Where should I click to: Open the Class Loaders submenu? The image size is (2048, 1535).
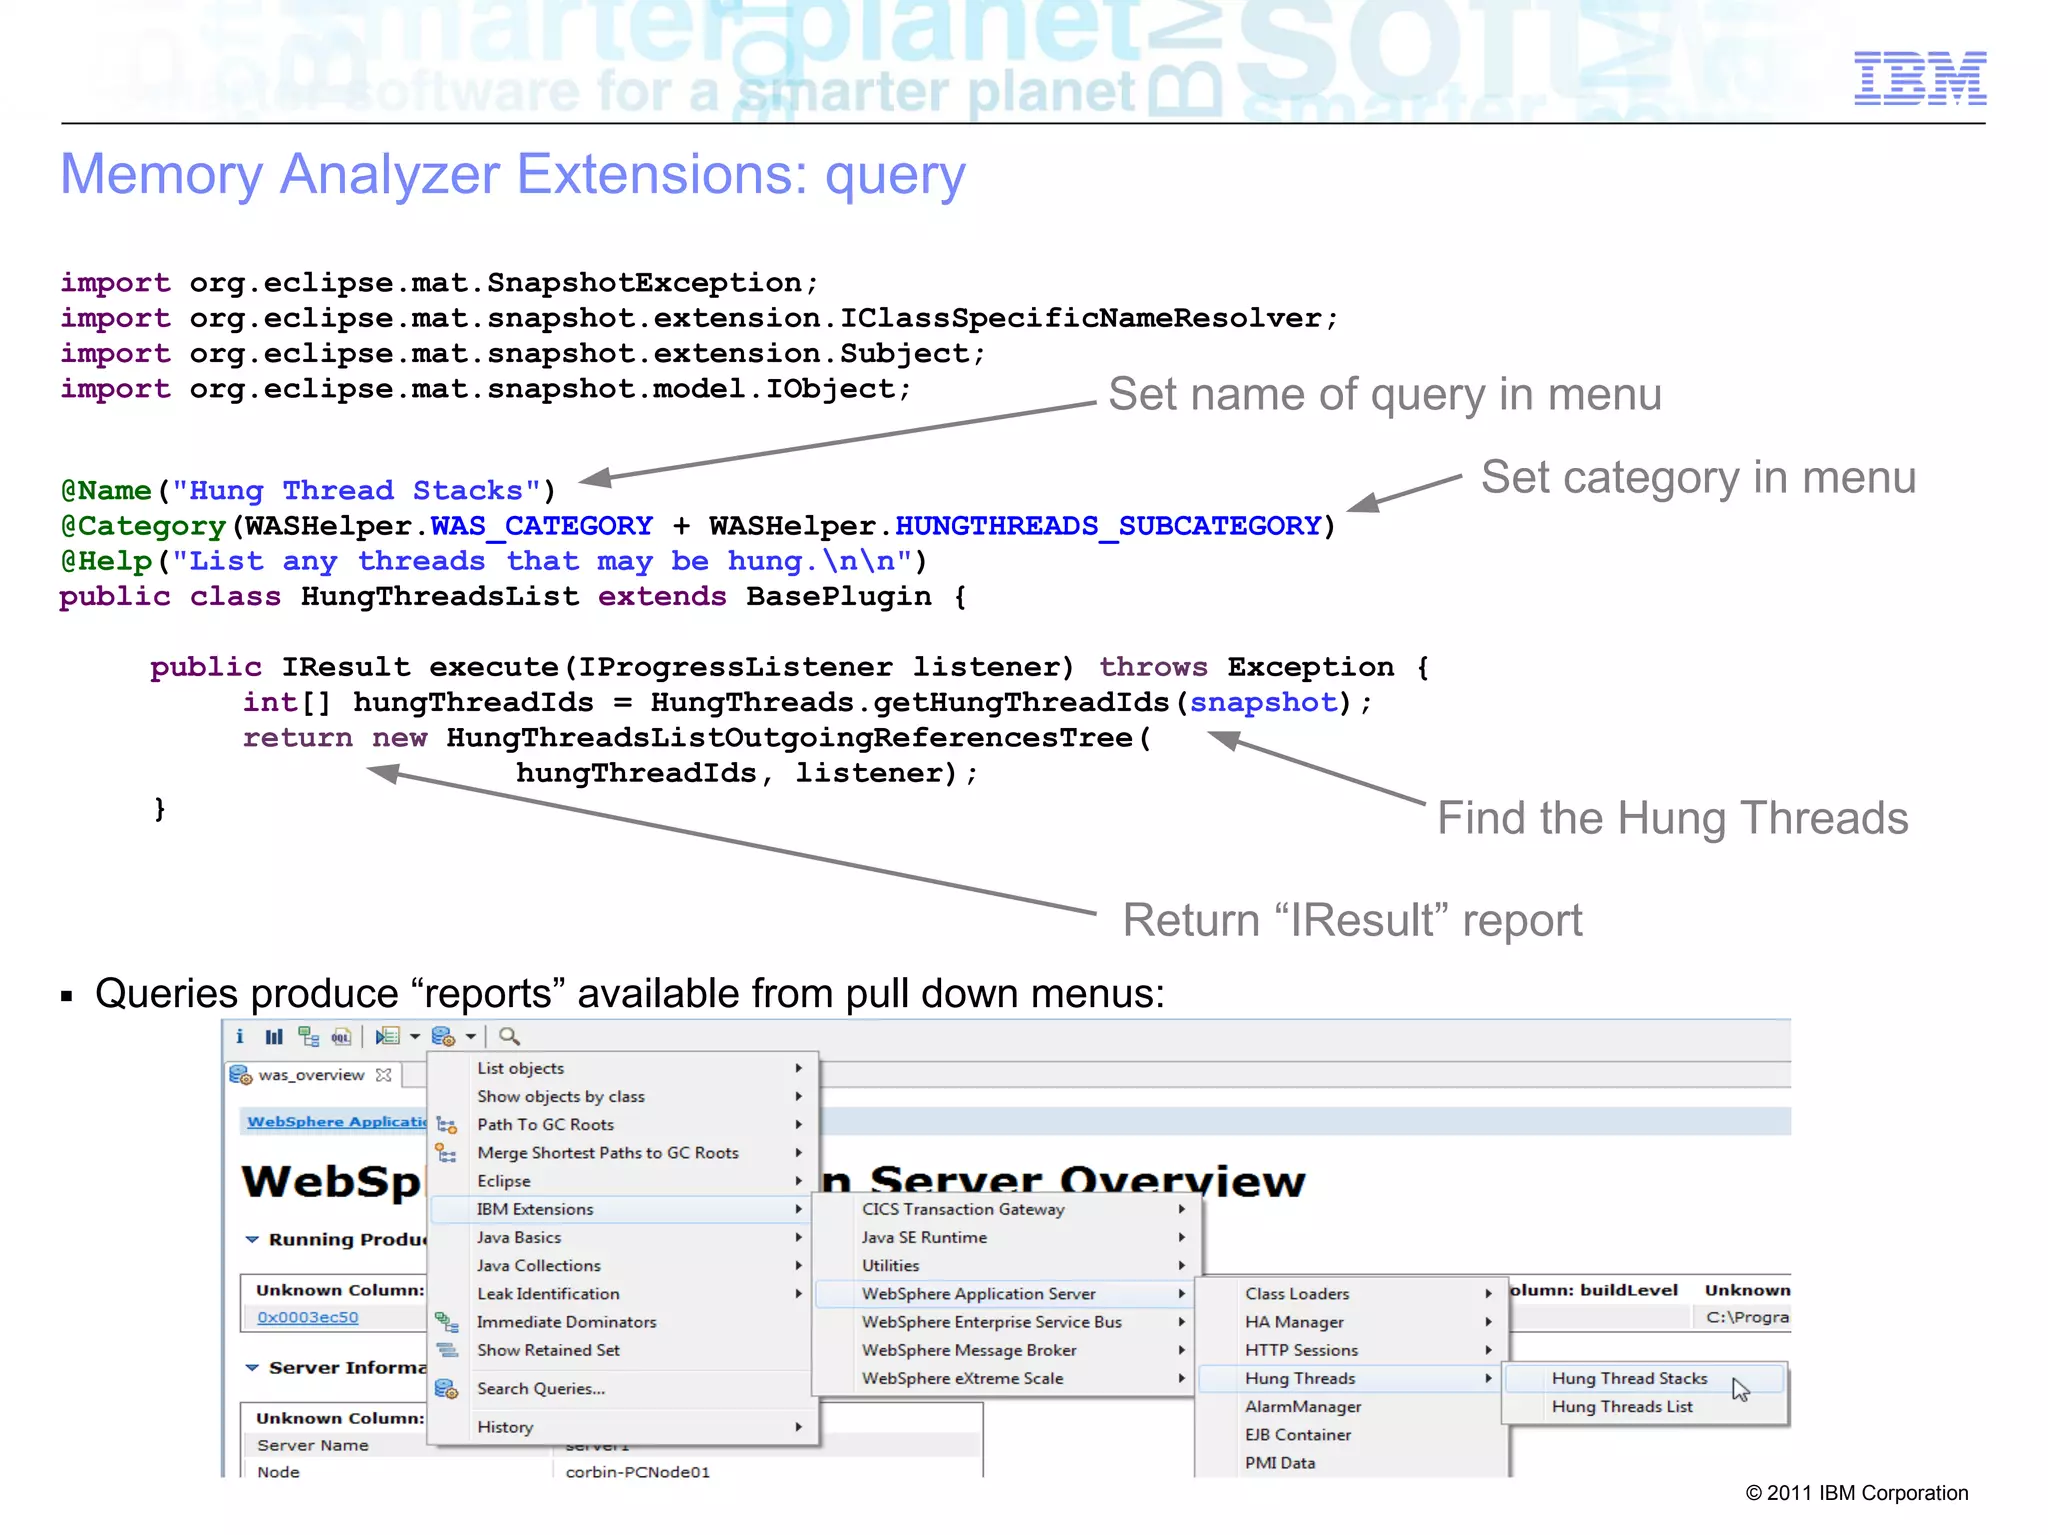[1351, 1293]
